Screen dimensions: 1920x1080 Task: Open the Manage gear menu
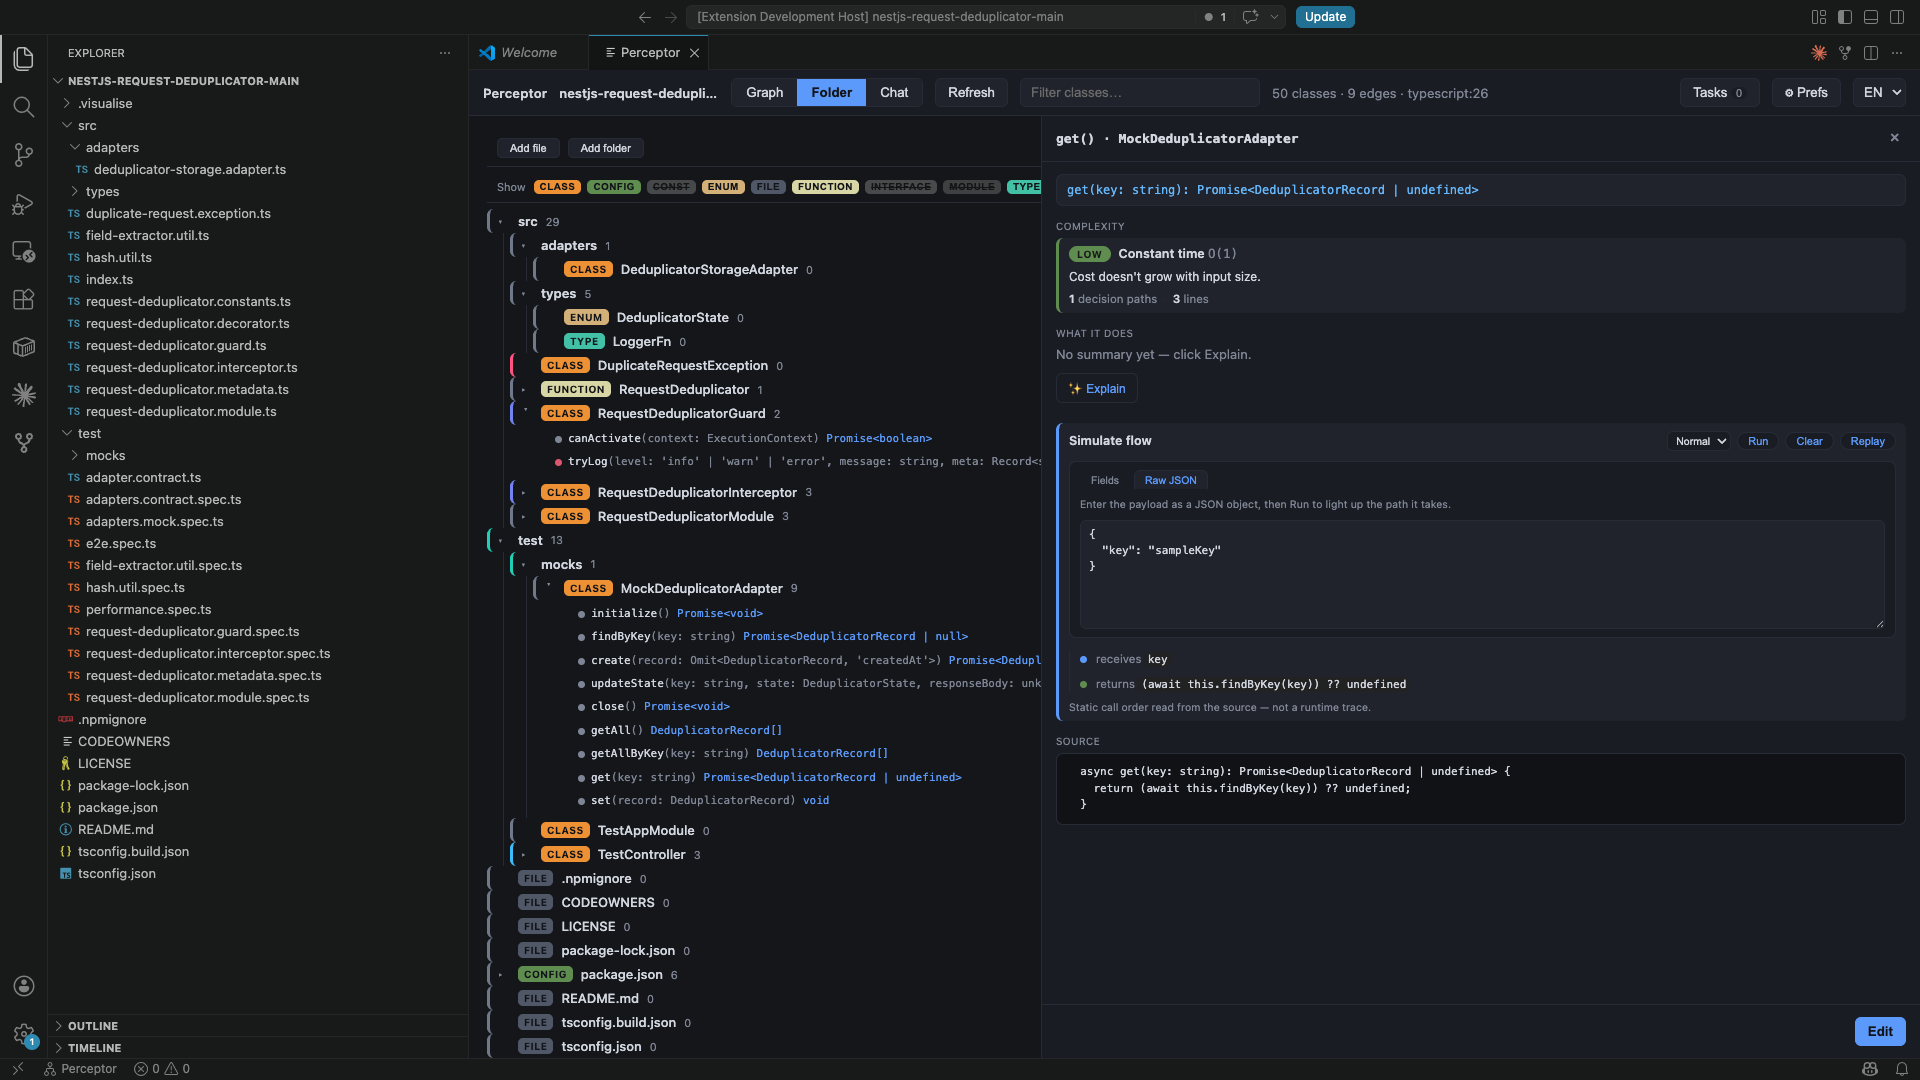tap(24, 1034)
